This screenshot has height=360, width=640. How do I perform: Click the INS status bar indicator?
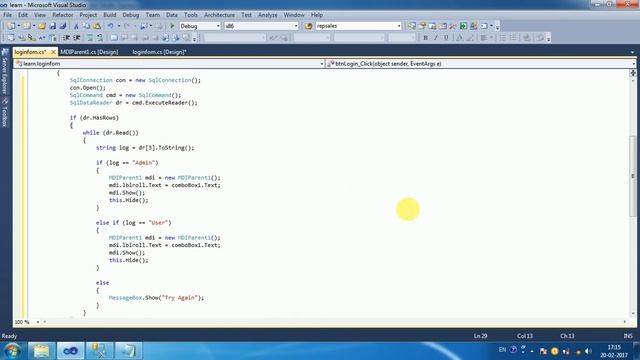(628, 336)
